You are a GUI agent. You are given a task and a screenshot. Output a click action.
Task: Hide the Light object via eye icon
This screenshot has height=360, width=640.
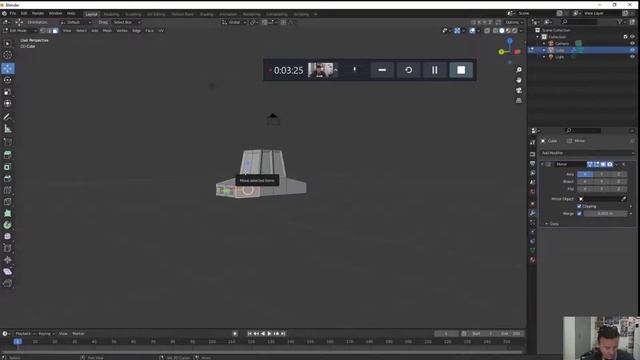tap(632, 57)
